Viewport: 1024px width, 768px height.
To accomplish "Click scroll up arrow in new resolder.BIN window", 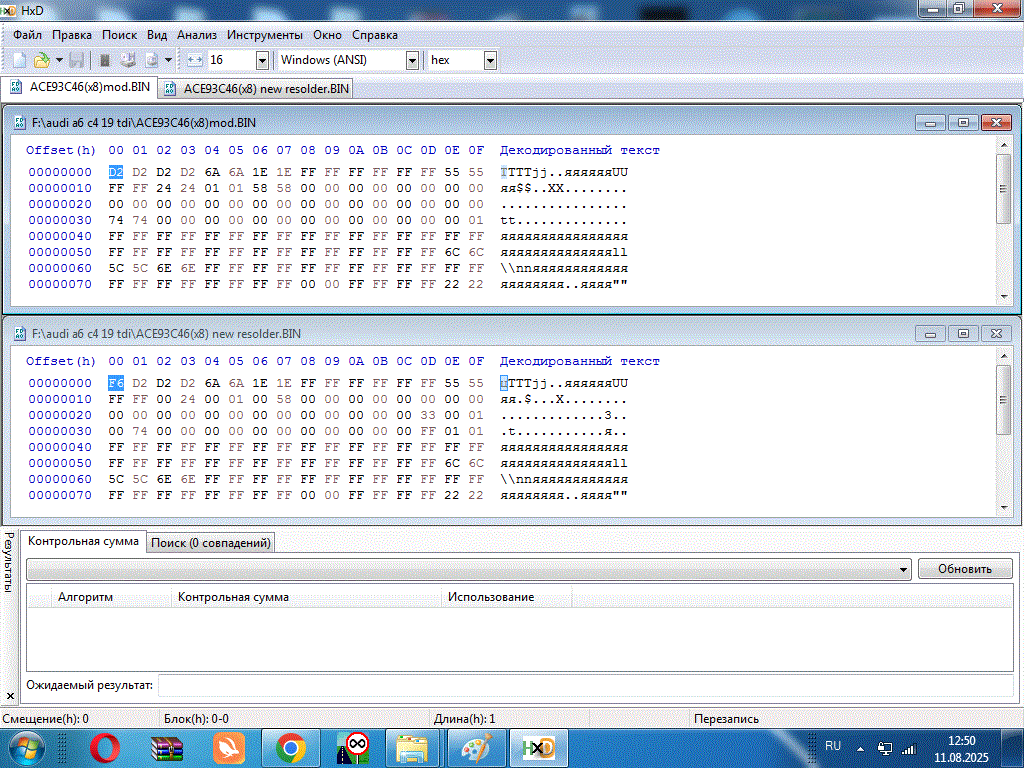I will [x=1004, y=355].
